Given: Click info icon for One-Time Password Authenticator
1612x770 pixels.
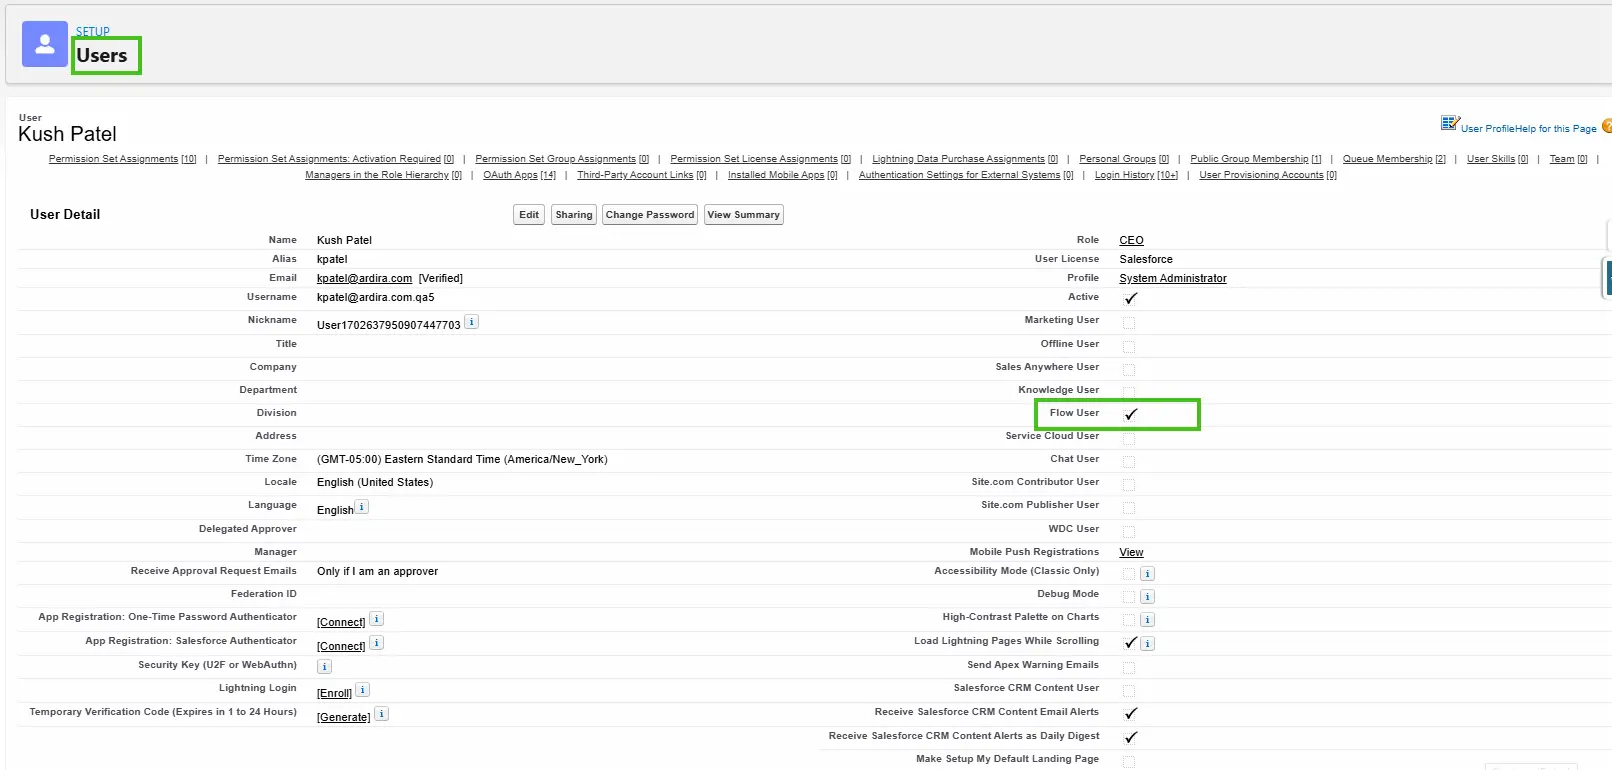Looking at the screenshot, I should pos(377,619).
